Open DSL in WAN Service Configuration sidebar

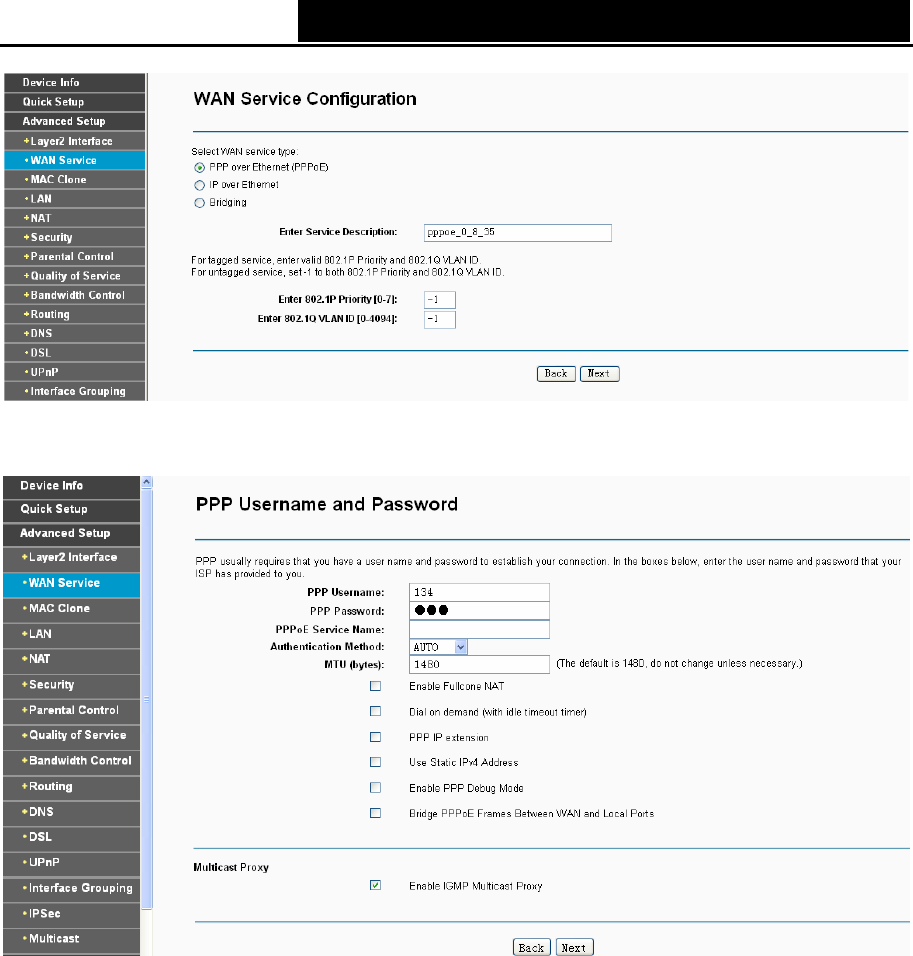pos(74,353)
